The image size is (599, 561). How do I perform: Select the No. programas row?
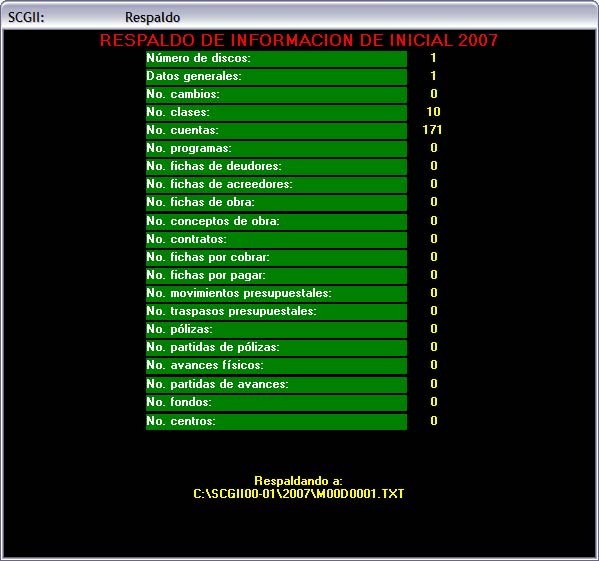pos(276,149)
